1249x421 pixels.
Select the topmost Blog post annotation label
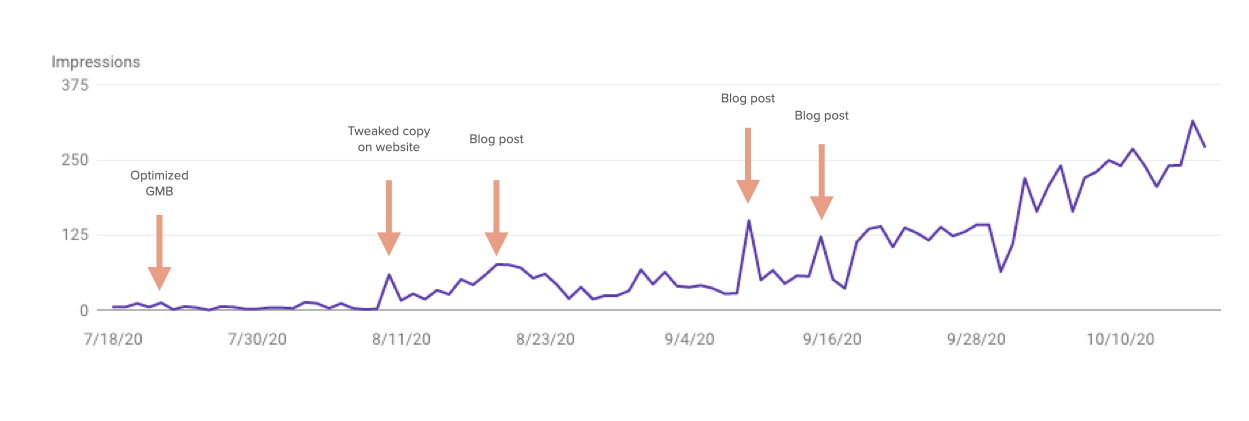(748, 98)
